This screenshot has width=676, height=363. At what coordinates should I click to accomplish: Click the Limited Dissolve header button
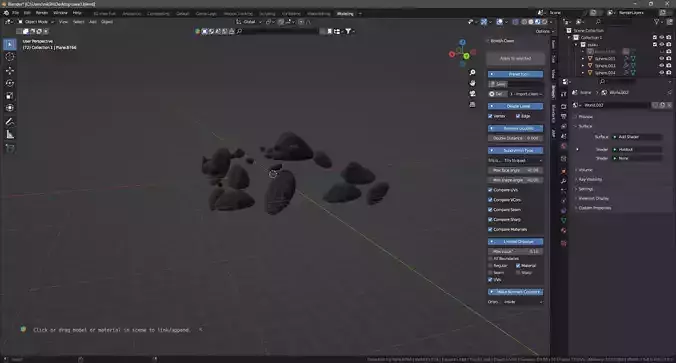pyautogui.click(x=516, y=242)
